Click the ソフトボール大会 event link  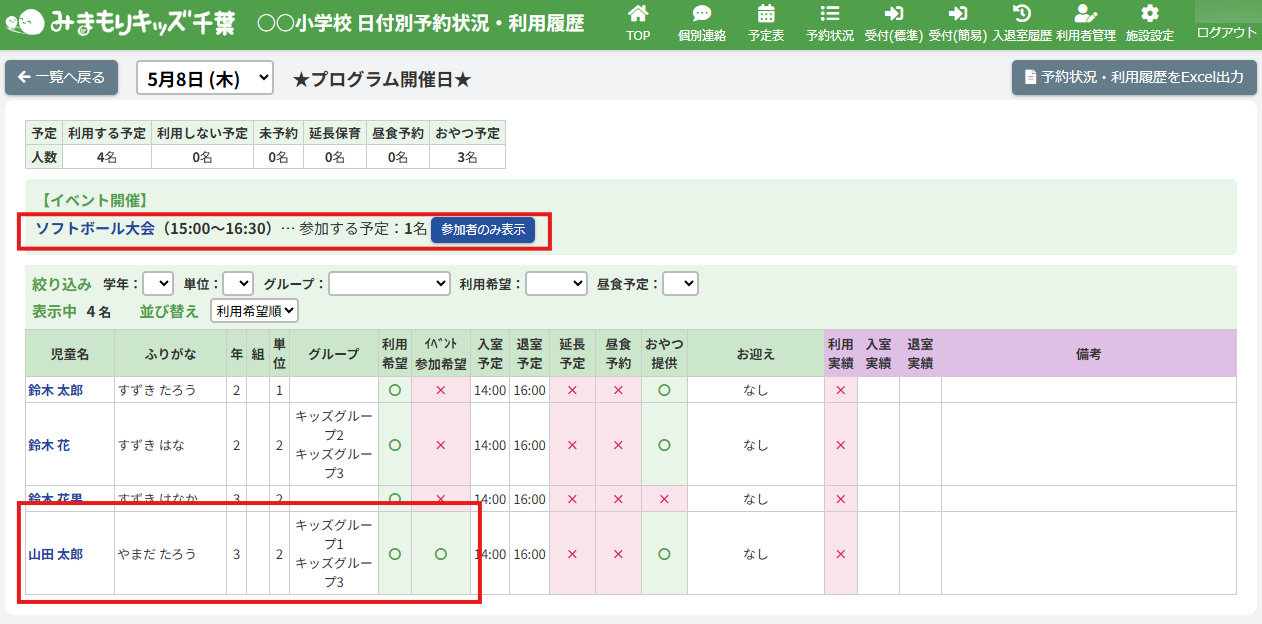tap(95, 229)
